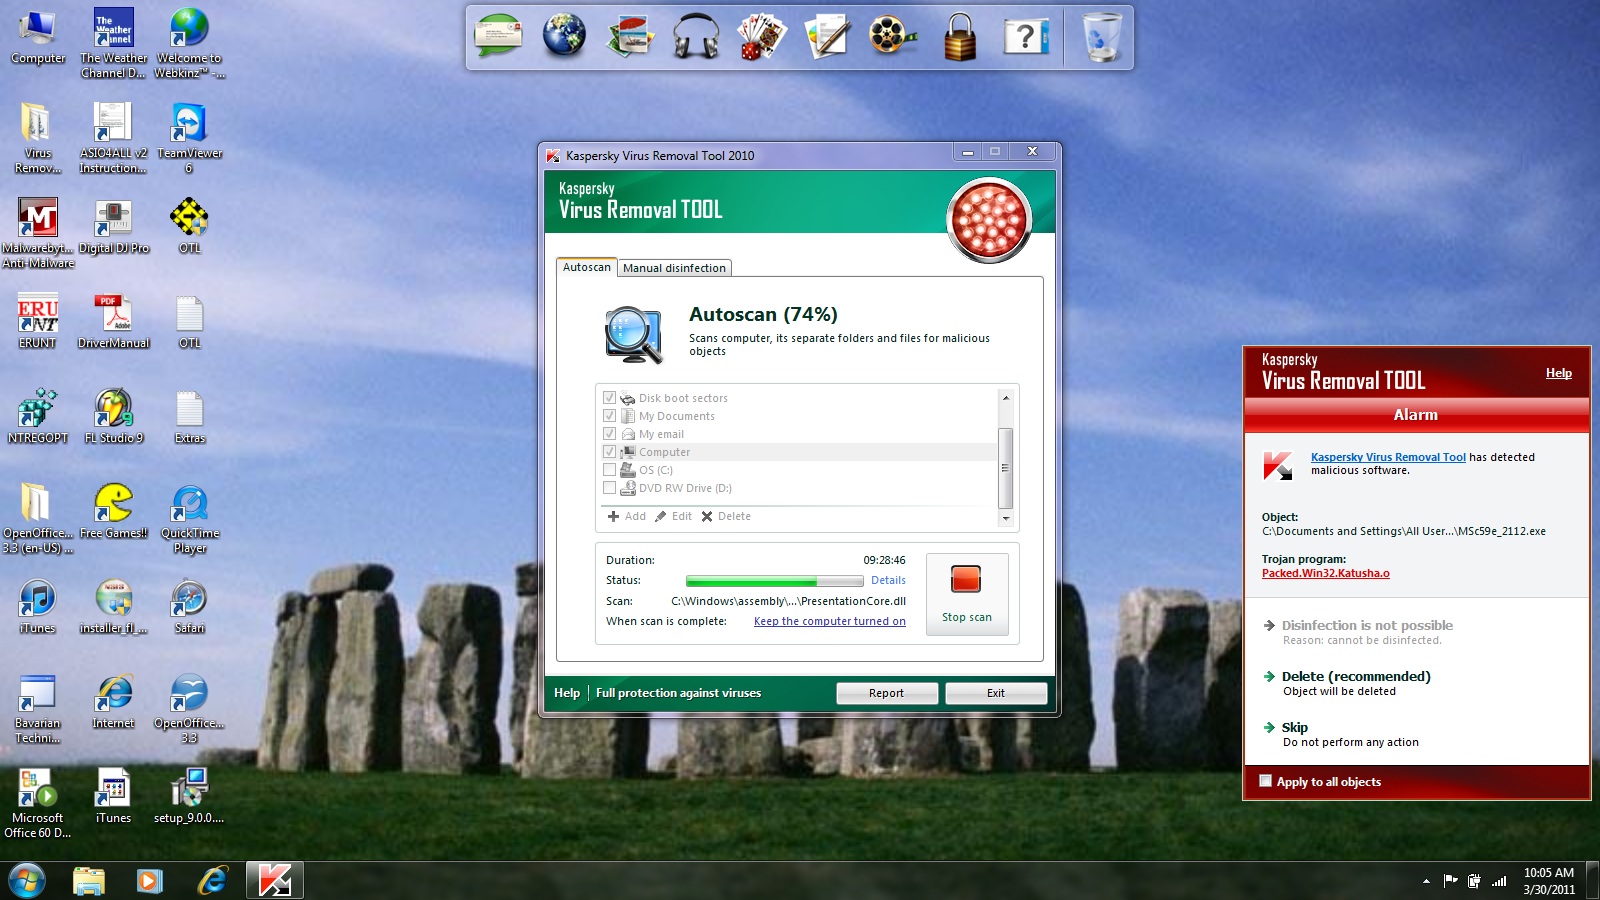The image size is (1600, 900).
Task: Click the scan status progress bar
Action: (x=774, y=581)
